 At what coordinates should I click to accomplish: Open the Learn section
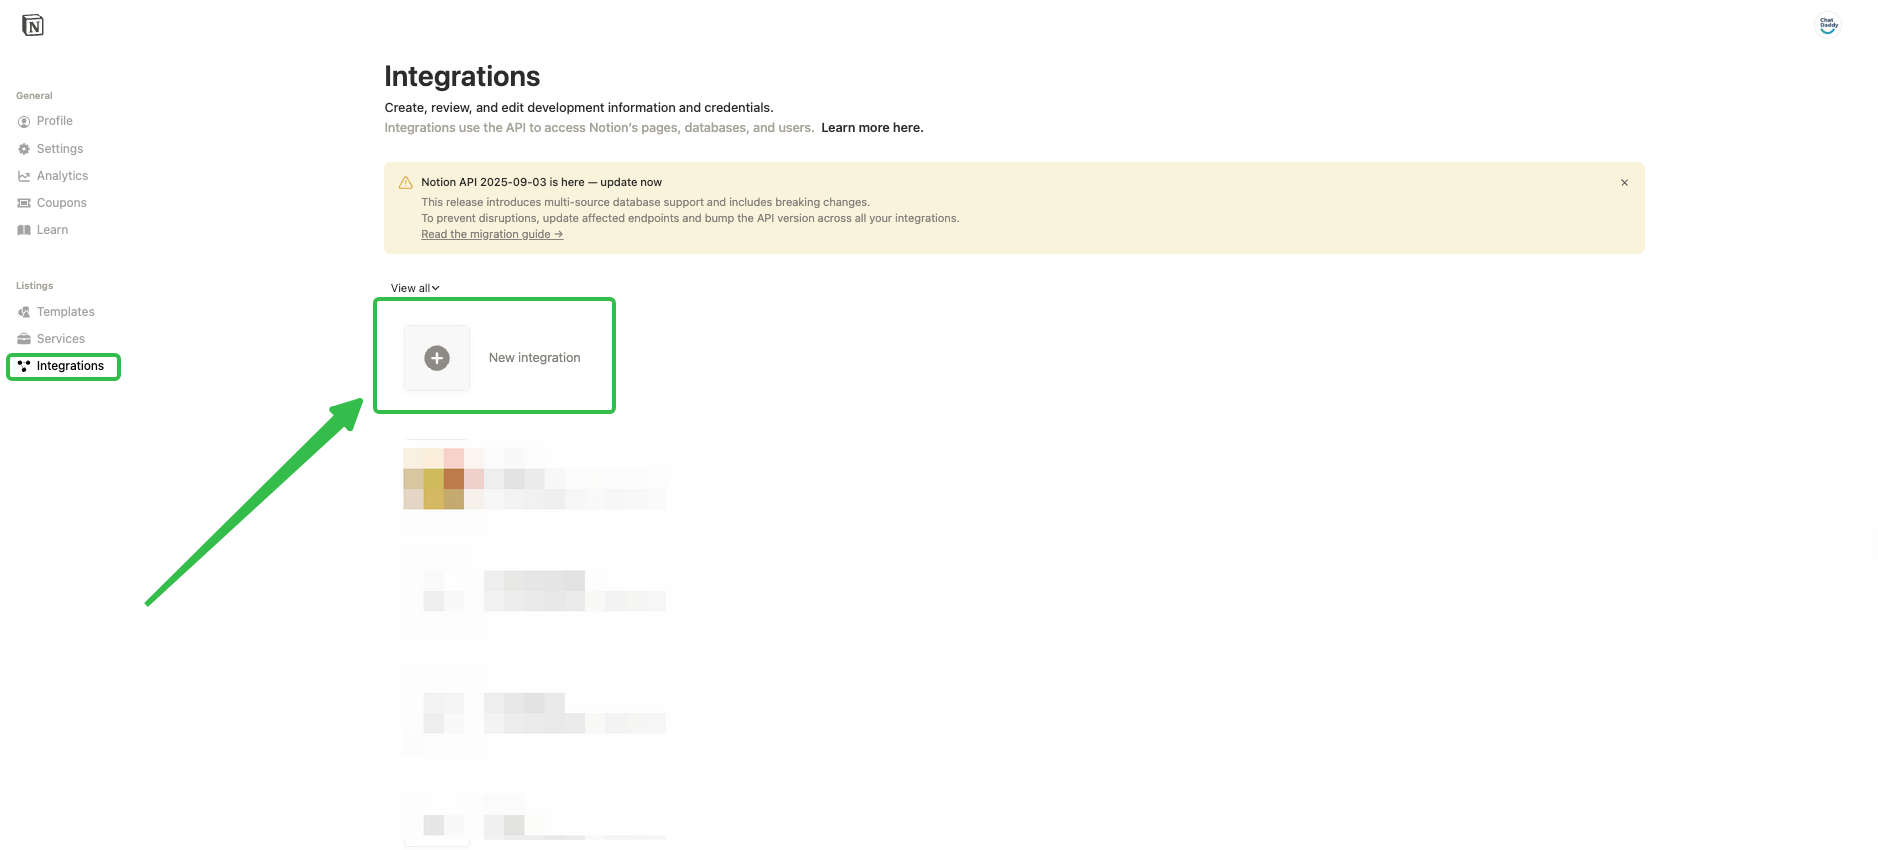pos(52,230)
